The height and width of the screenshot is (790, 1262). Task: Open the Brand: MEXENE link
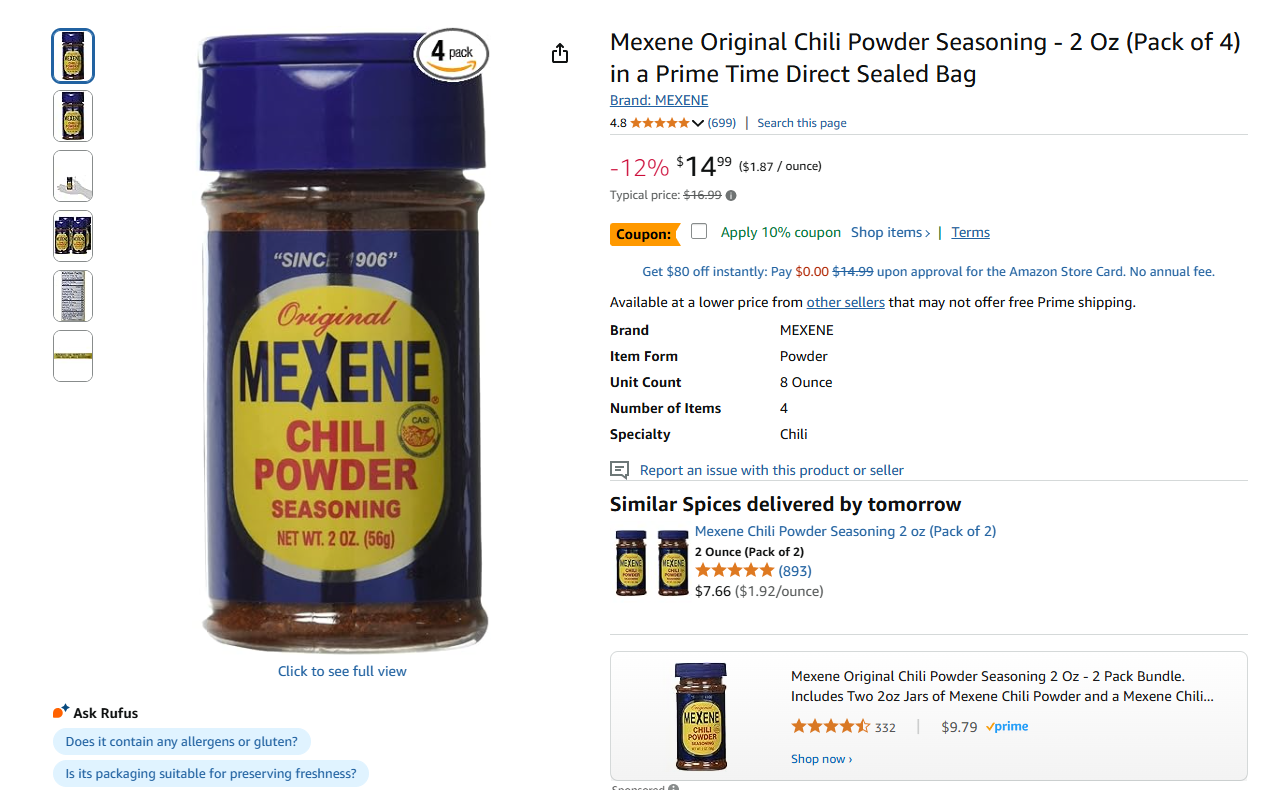pos(659,100)
